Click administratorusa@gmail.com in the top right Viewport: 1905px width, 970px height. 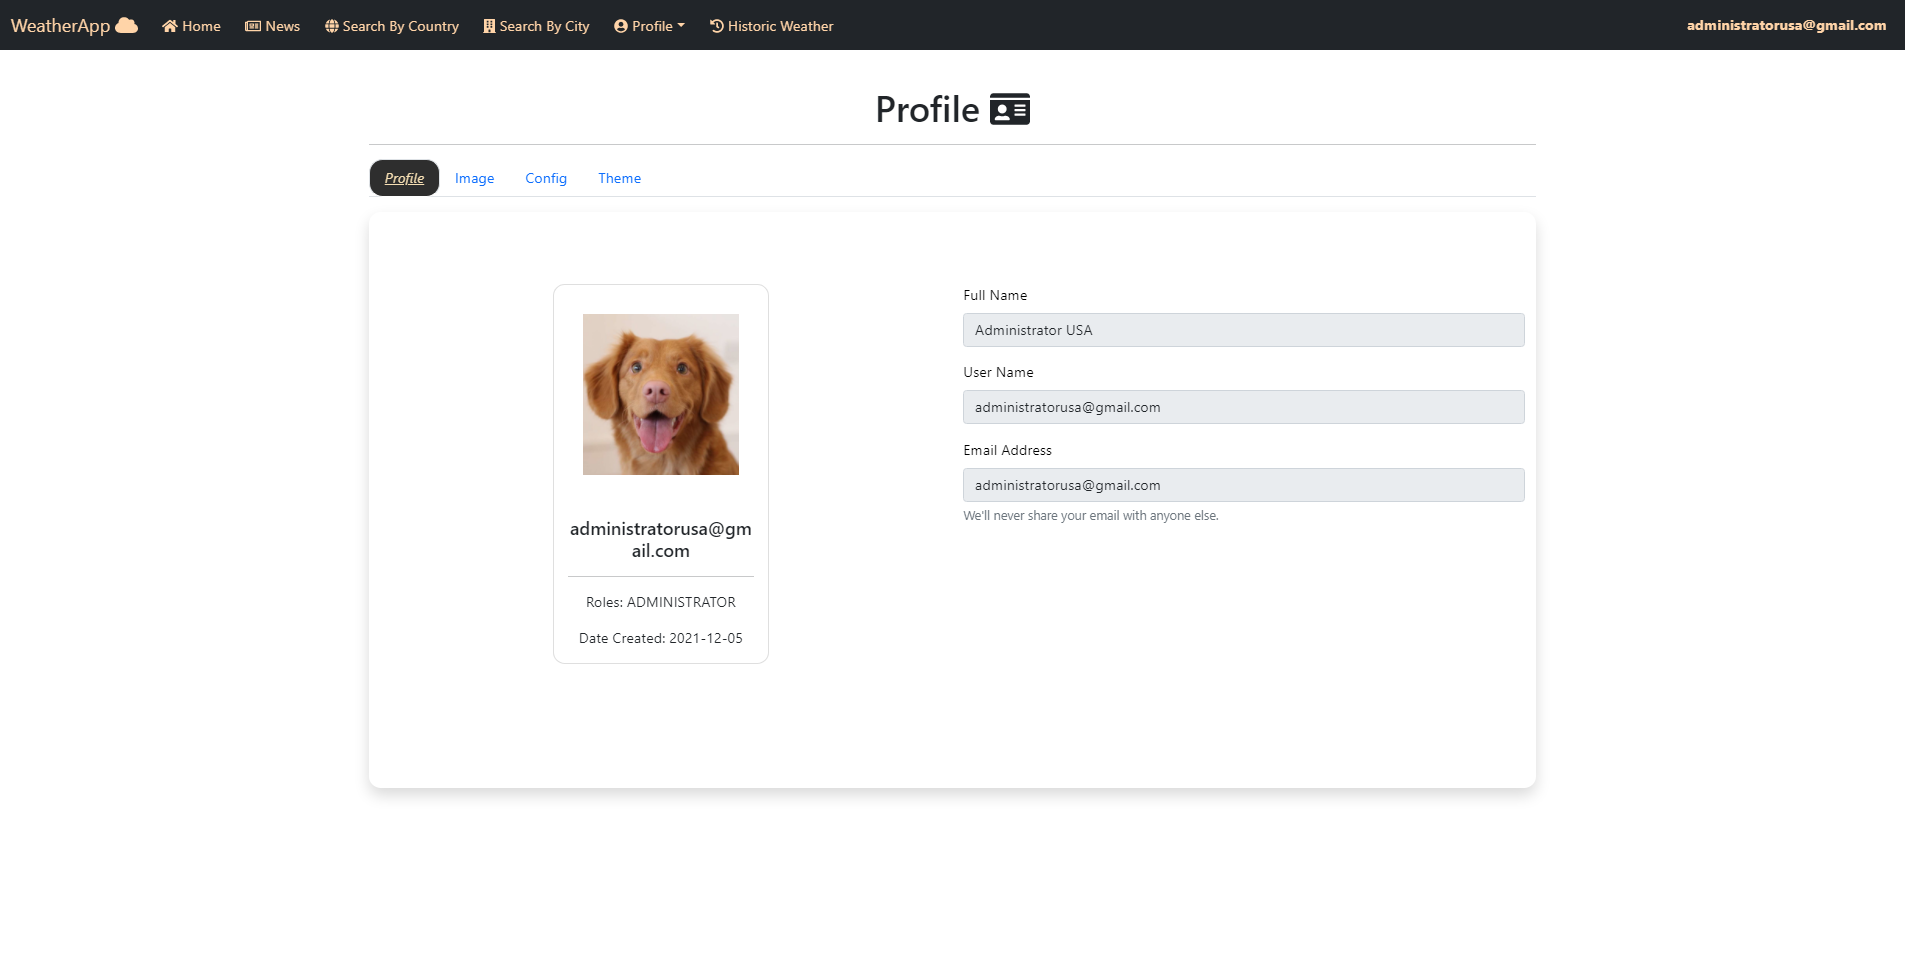tap(1784, 26)
